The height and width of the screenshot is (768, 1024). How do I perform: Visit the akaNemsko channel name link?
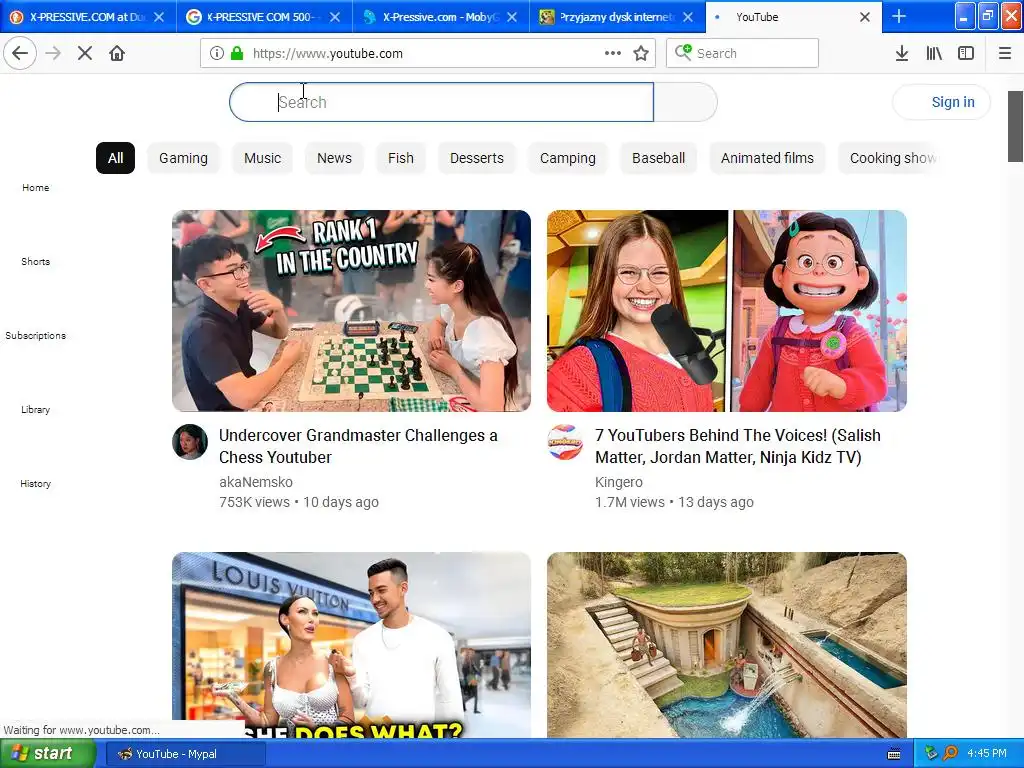[256, 482]
